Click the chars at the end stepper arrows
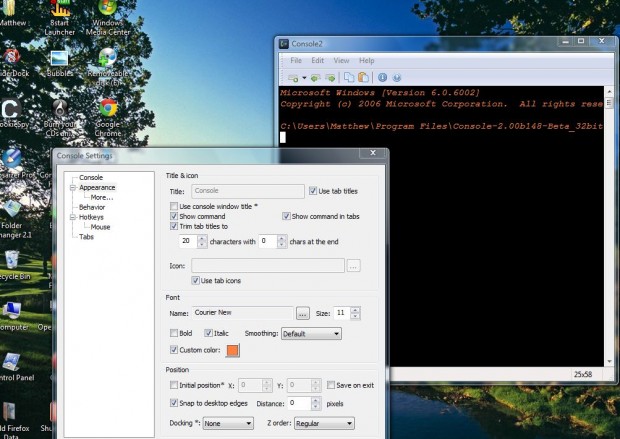This screenshot has height=439, width=620. 282,241
